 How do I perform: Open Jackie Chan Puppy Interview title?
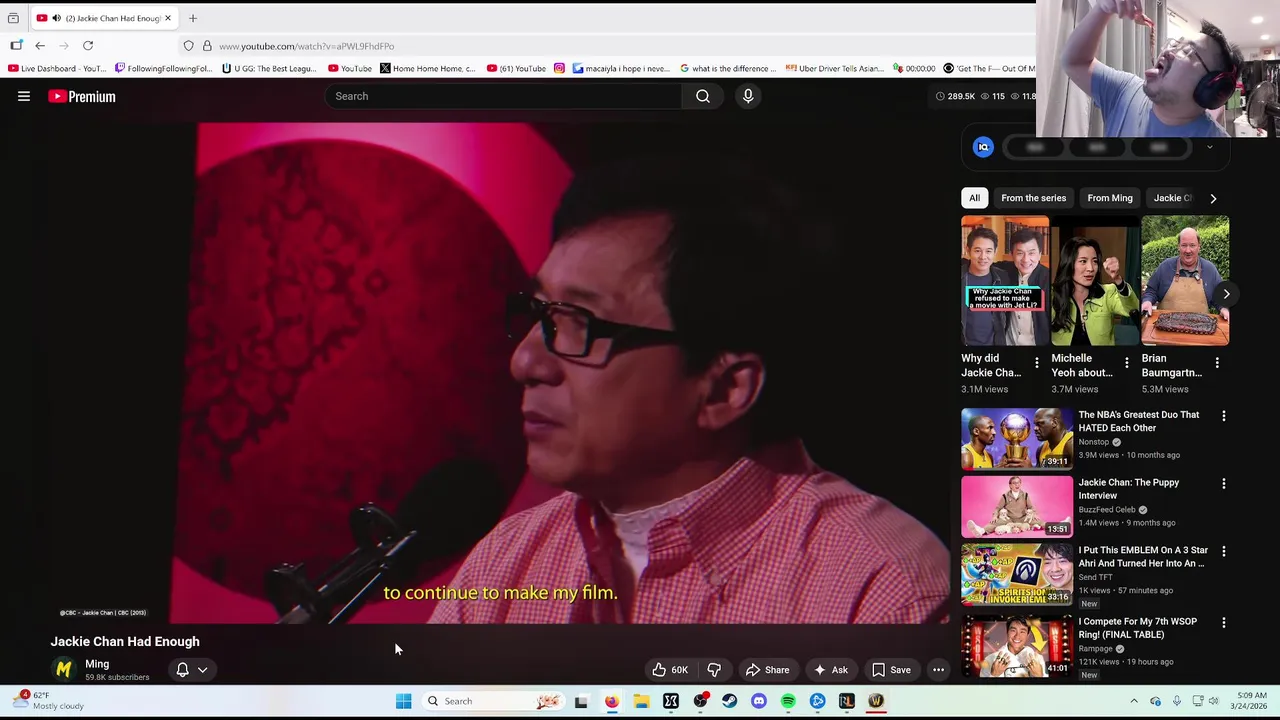(1128, 489)
